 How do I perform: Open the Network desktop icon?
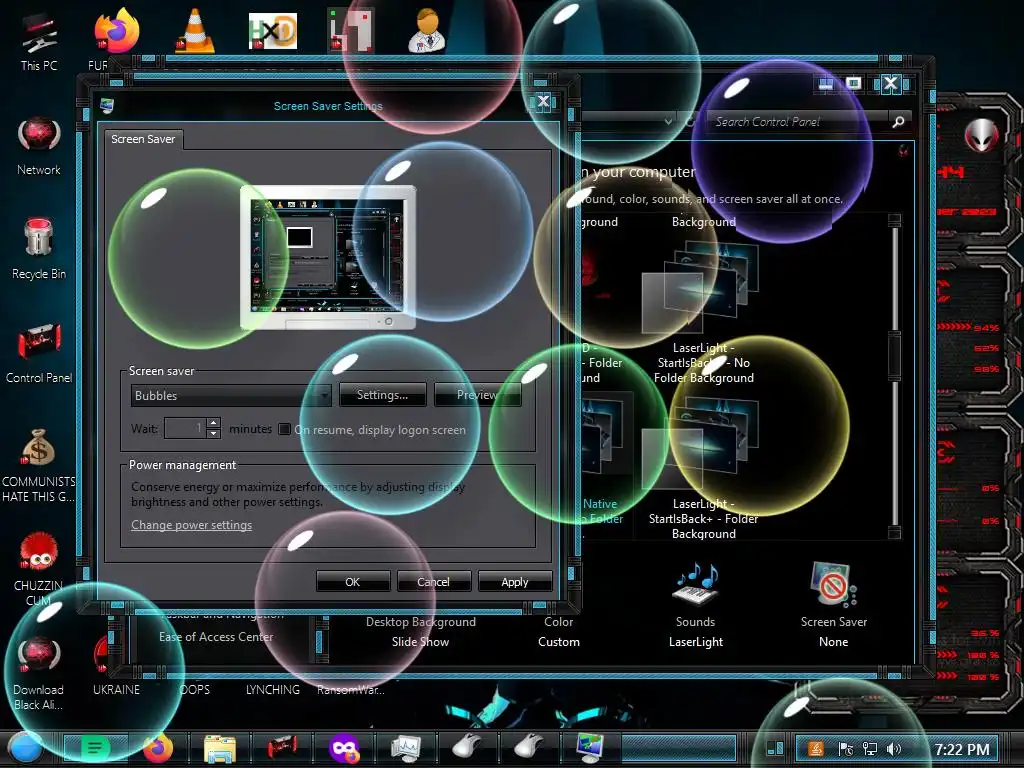(39, 146)
